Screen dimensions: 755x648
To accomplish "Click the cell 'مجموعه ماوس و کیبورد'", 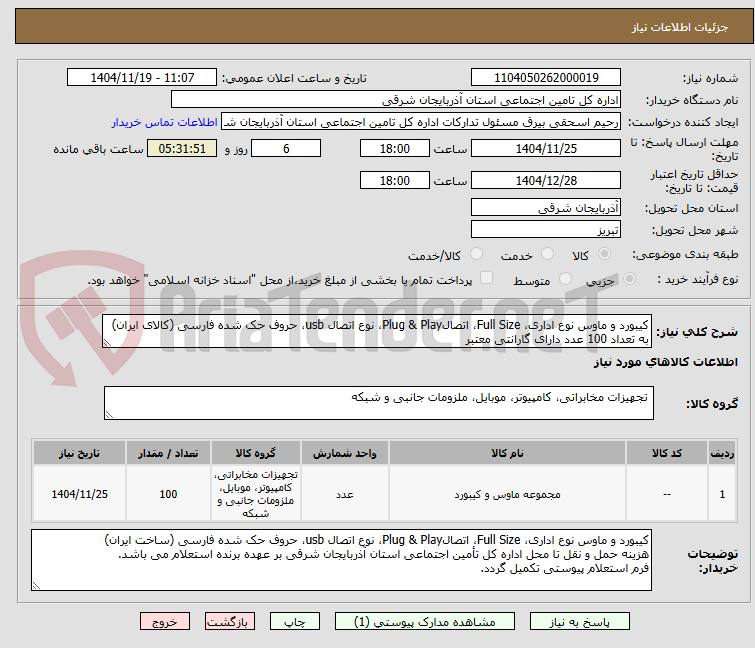I will click(507, 494).
